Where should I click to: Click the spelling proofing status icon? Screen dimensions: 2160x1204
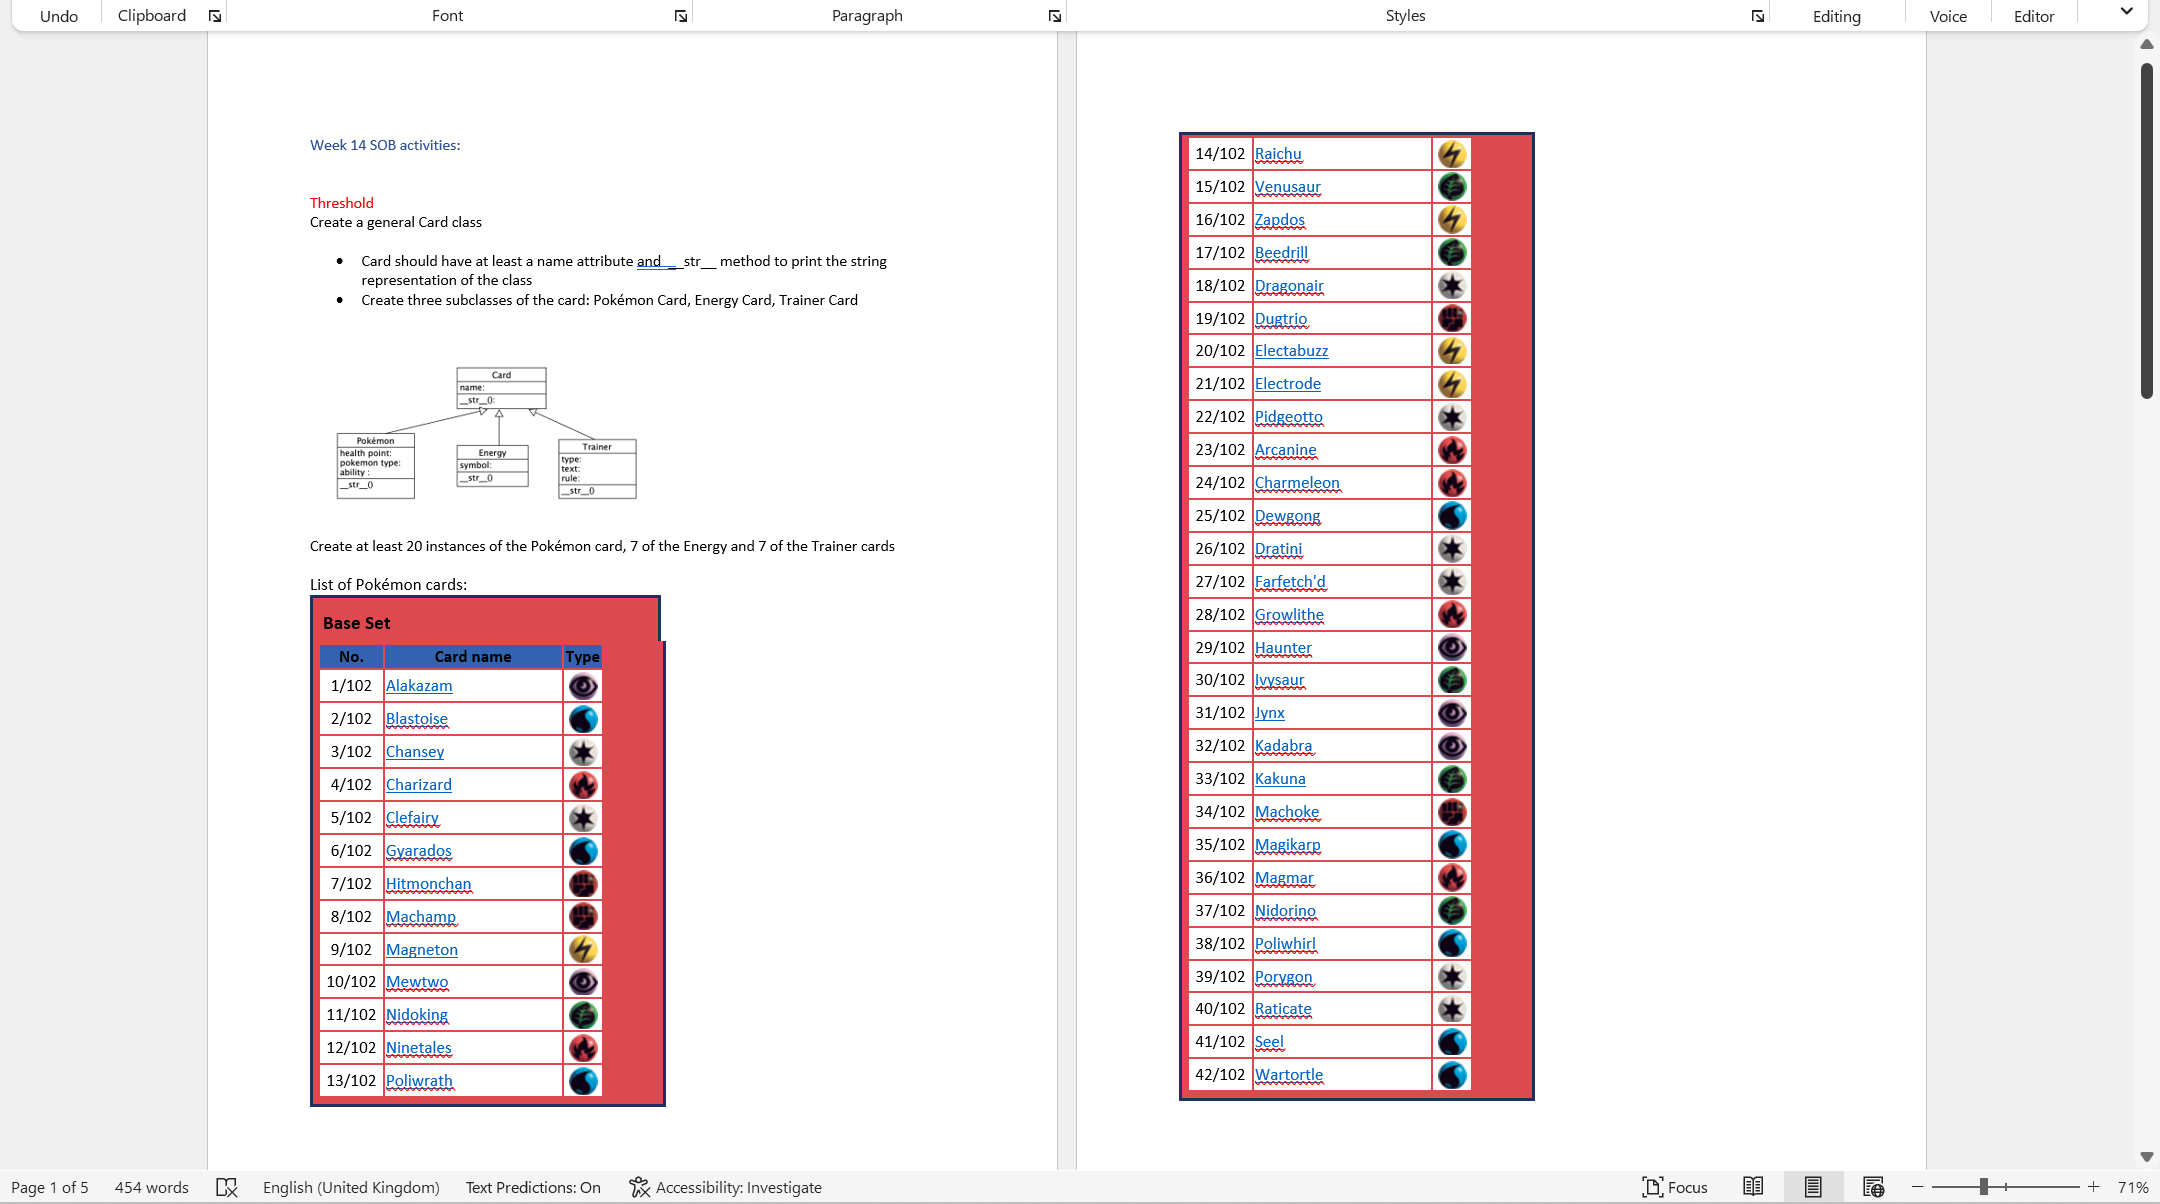[227, 1187]
